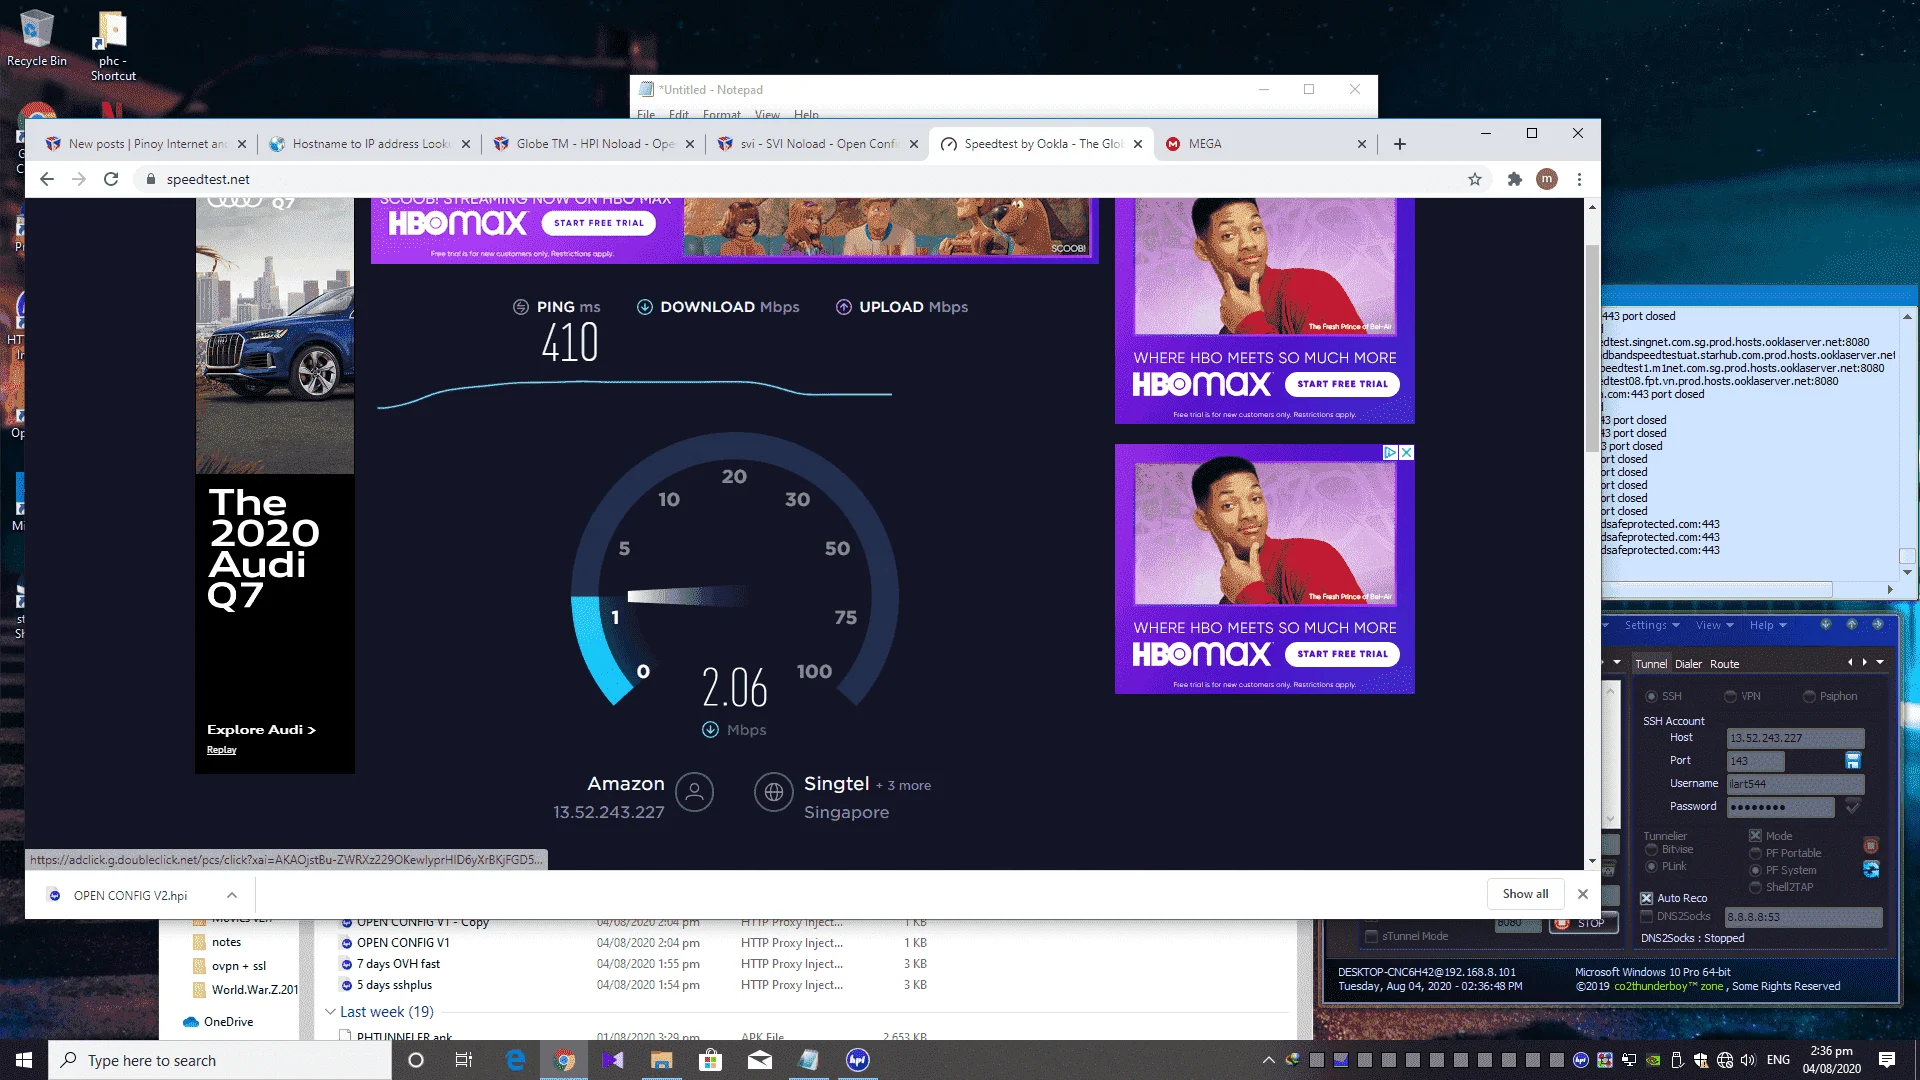
Task: Click the SSH Host input field
Action: [x=1795, y=738]
